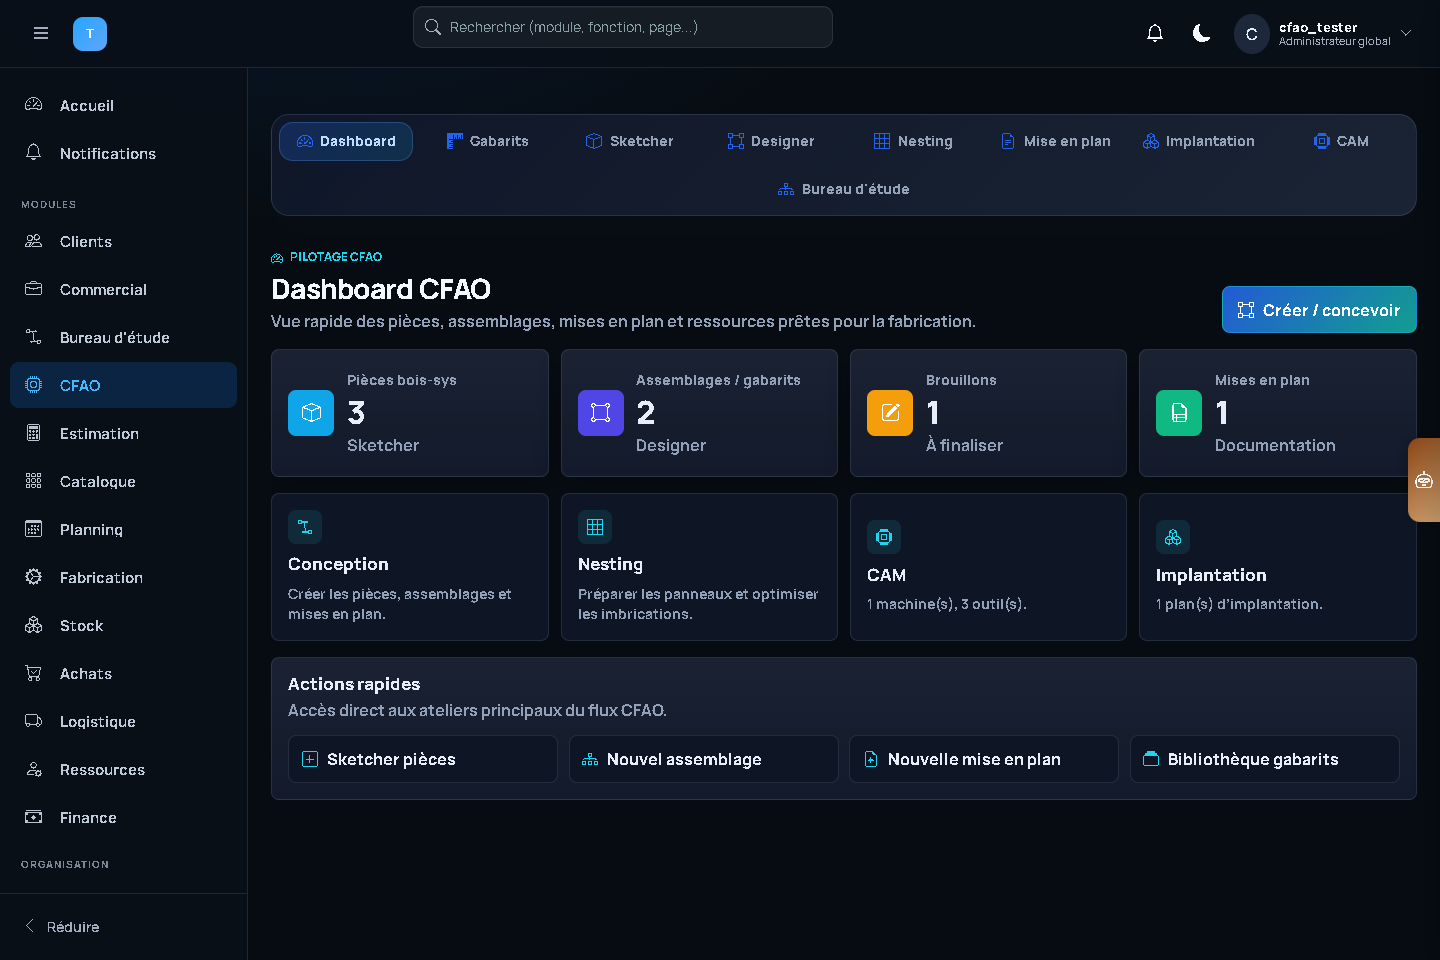Image resolution: width=1440 pixels, height=960 pixels.
Task: Click the Fabrication gear icon
Action: click(x=34, y=577)
